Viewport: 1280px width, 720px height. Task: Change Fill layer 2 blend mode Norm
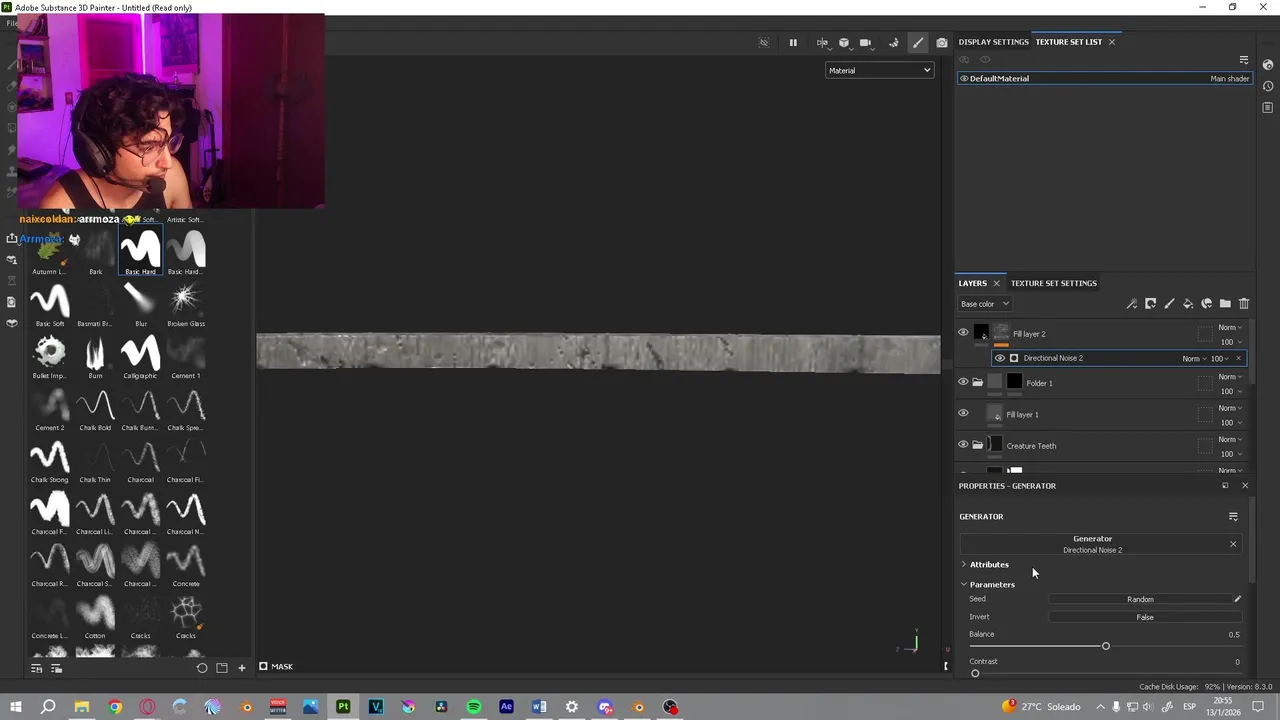coord(1230,327)
